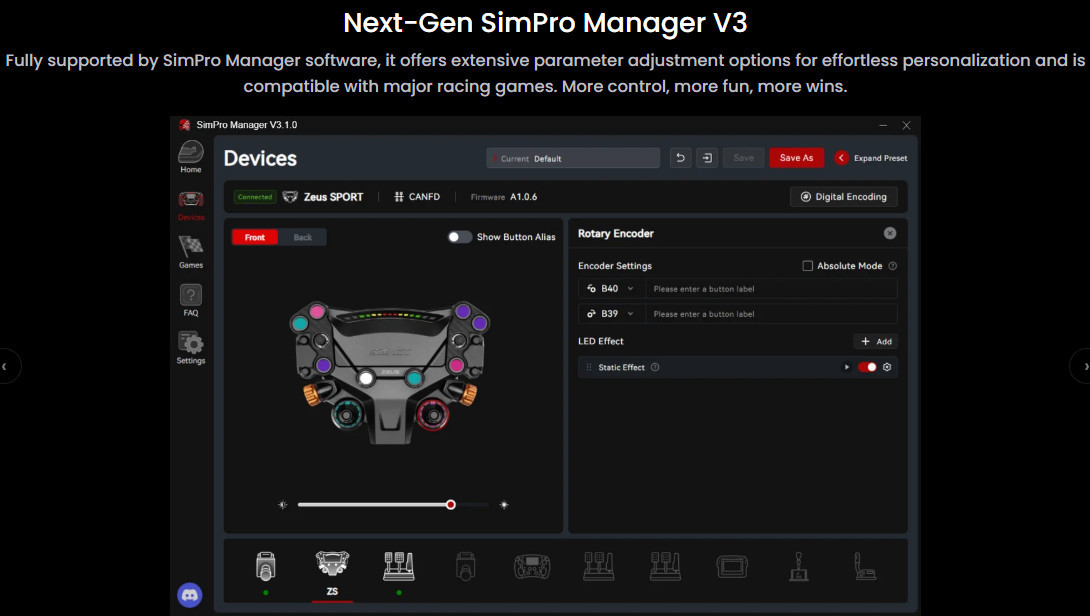The height and width of the screenshot is (616, 1090).
Task: Add a new LED Effect
Action: [876, 341]
